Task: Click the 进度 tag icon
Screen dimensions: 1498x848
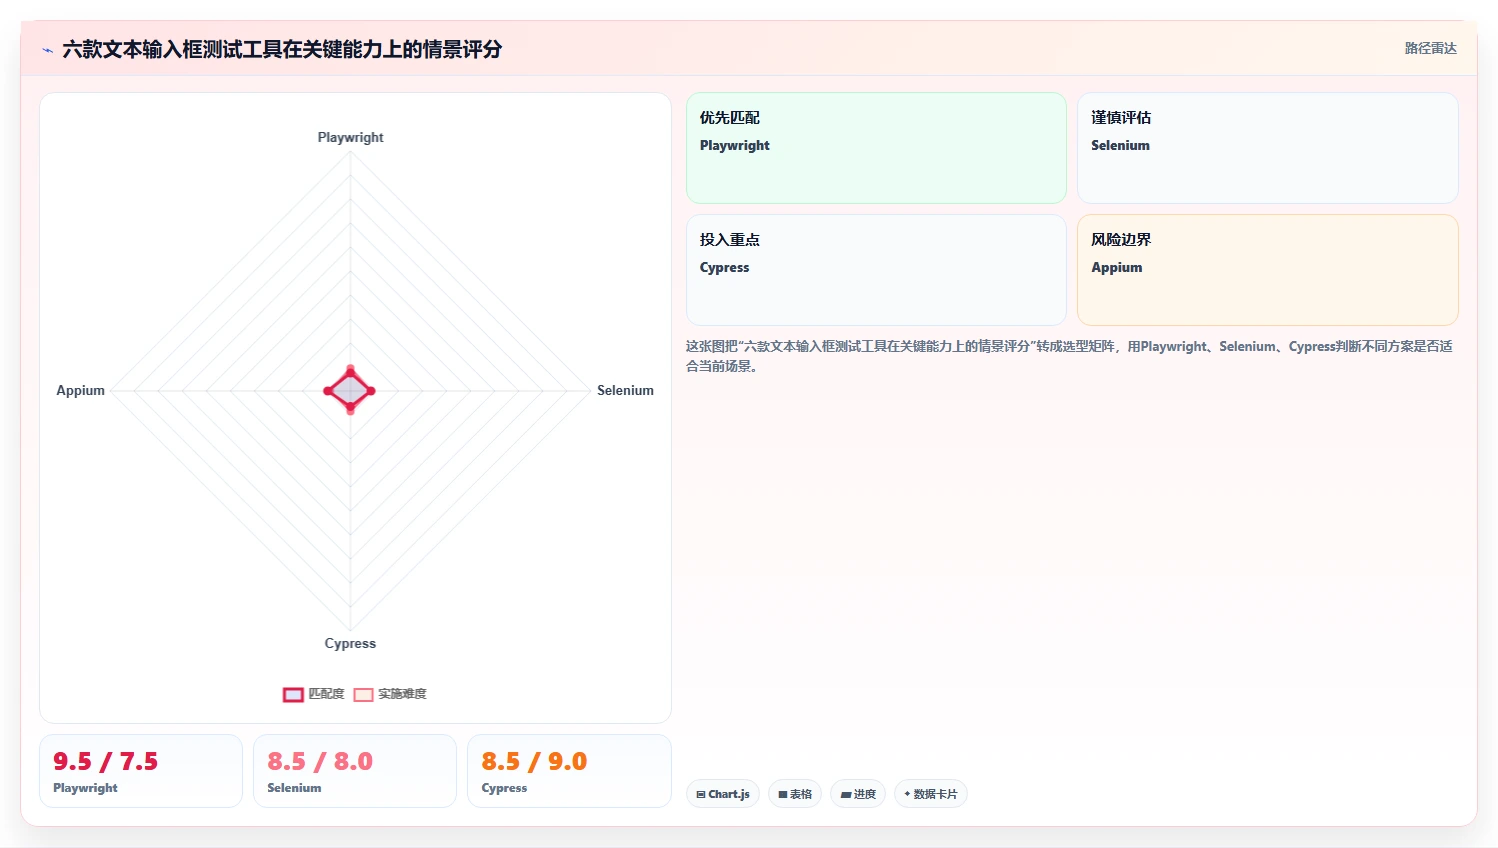Action: point(846,794)
